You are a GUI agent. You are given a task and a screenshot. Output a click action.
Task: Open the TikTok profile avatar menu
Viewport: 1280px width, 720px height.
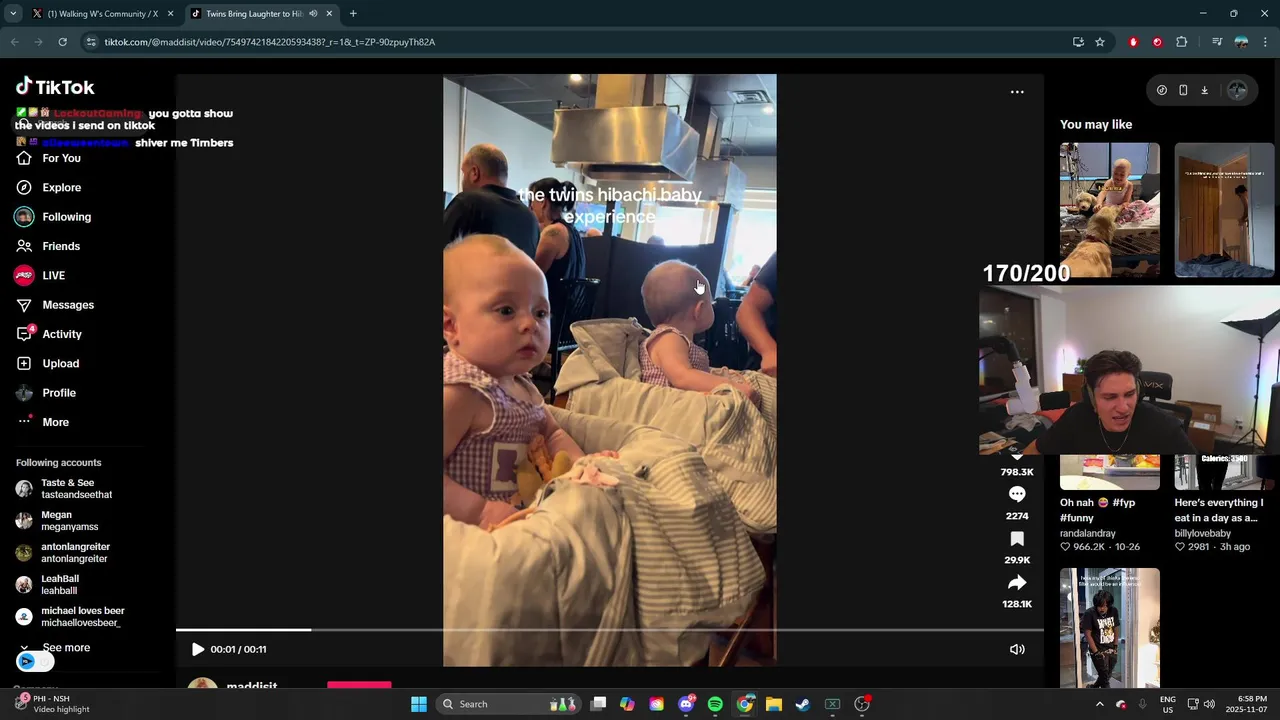[1237, 90]
